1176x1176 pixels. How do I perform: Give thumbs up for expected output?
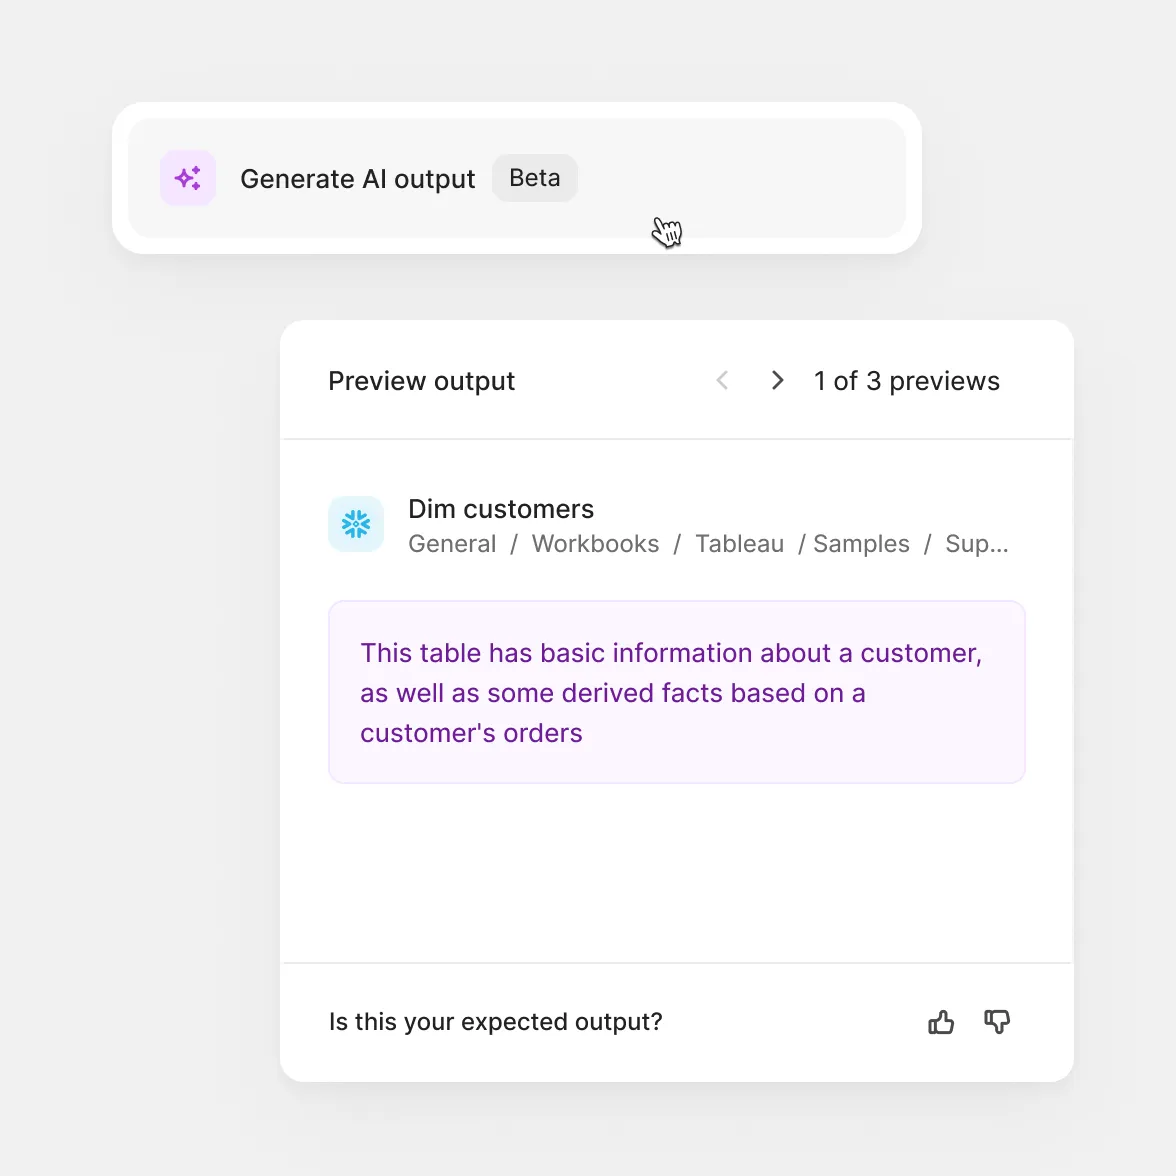941,1022
